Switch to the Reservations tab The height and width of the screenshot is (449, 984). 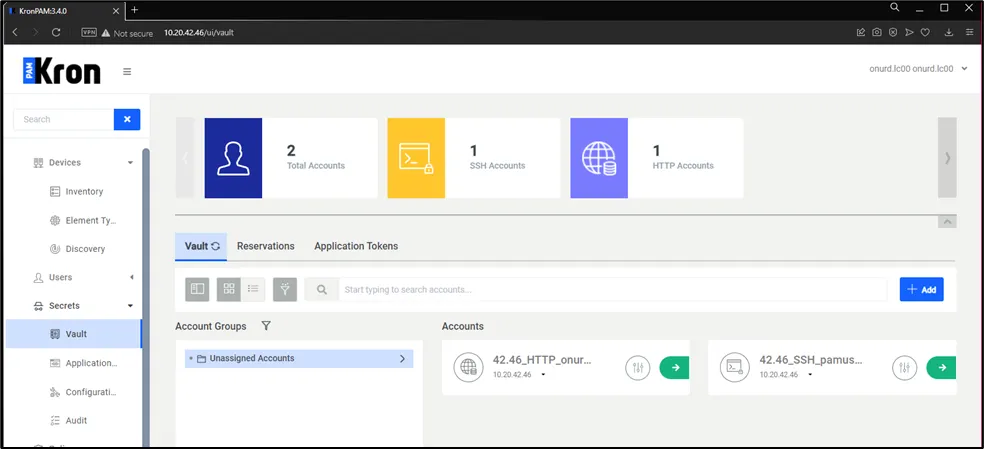(265, 246)
